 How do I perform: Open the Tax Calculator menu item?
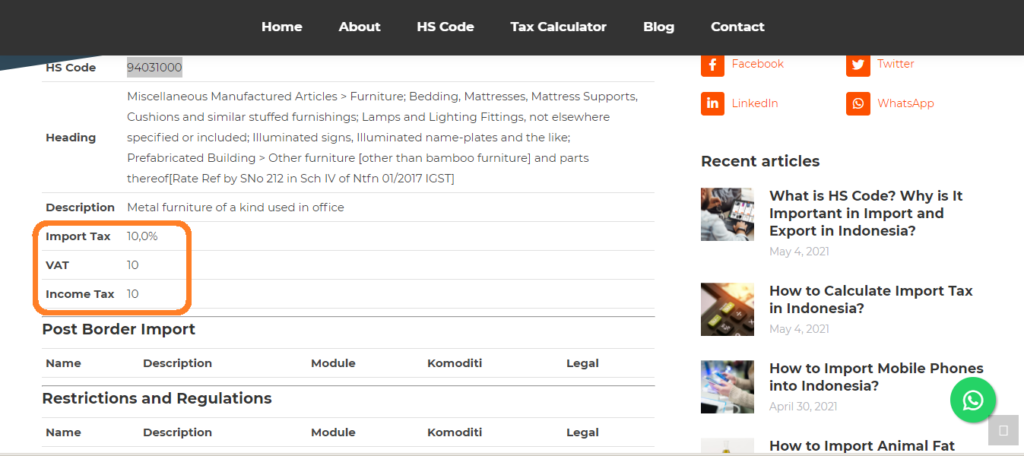[558, 27]
